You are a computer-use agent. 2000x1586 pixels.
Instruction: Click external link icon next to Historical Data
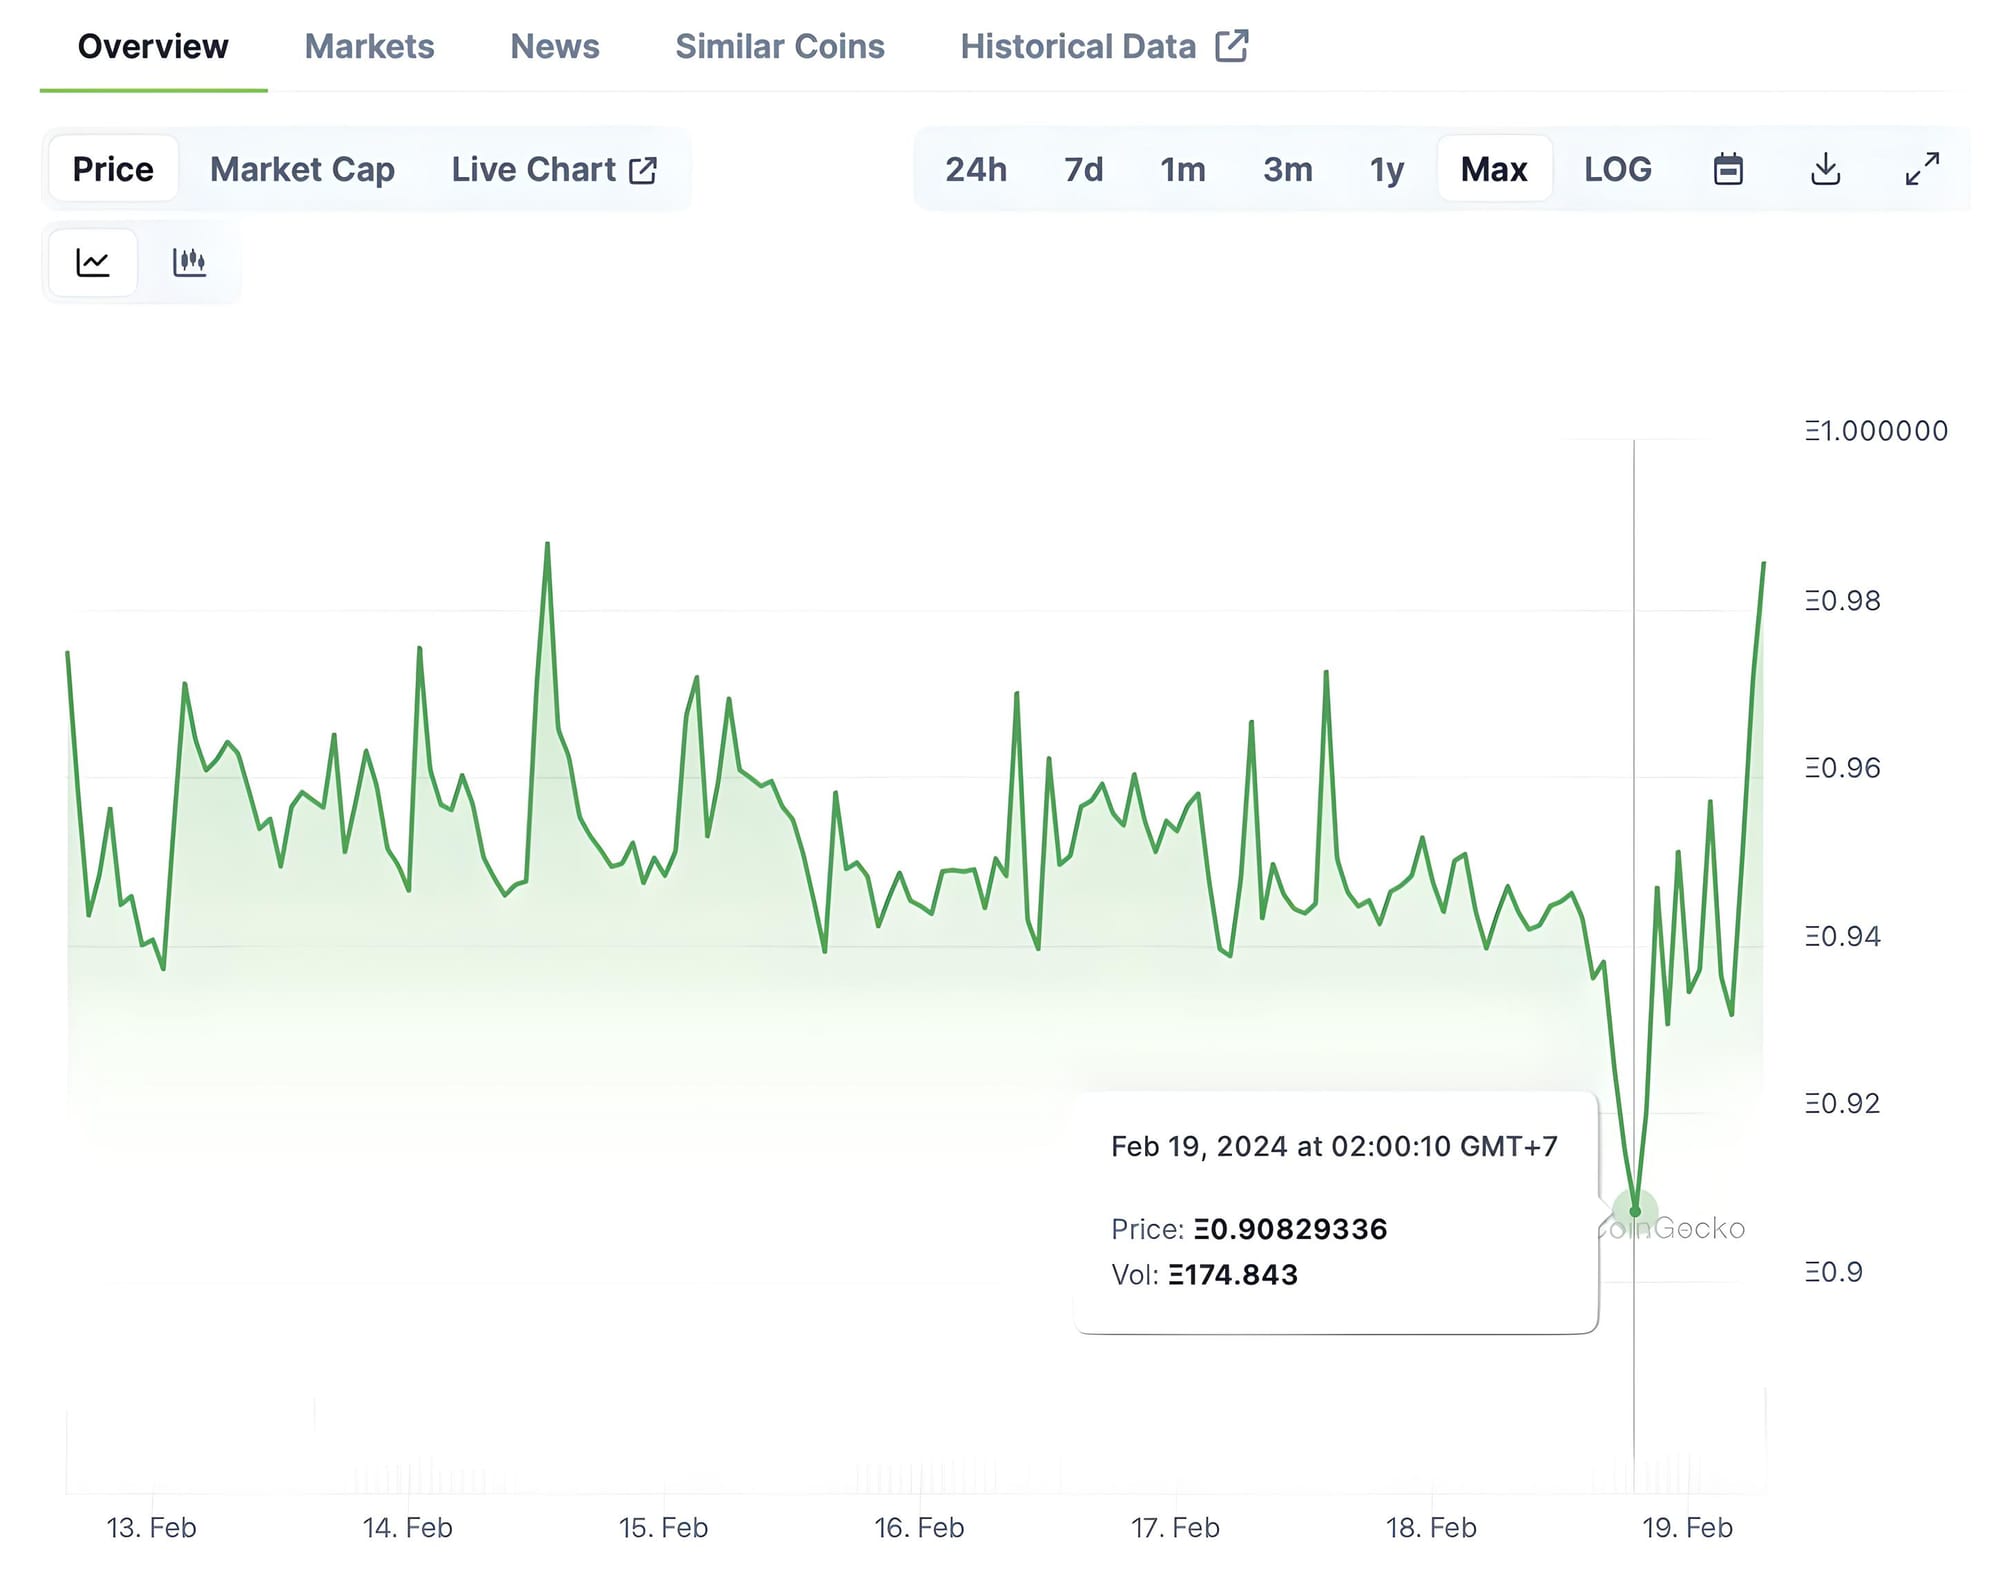tap(1232, 46)
